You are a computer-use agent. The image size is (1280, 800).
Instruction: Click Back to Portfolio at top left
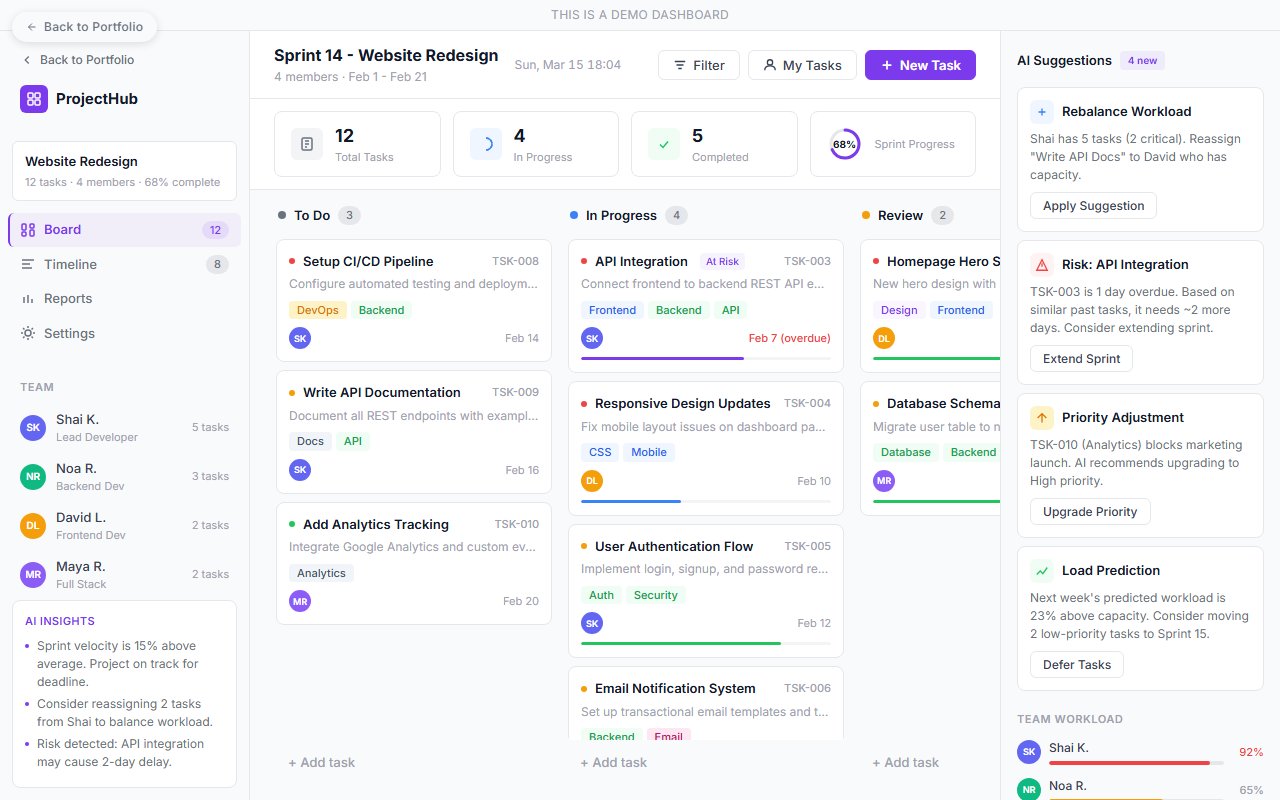[x=84, y=27]
